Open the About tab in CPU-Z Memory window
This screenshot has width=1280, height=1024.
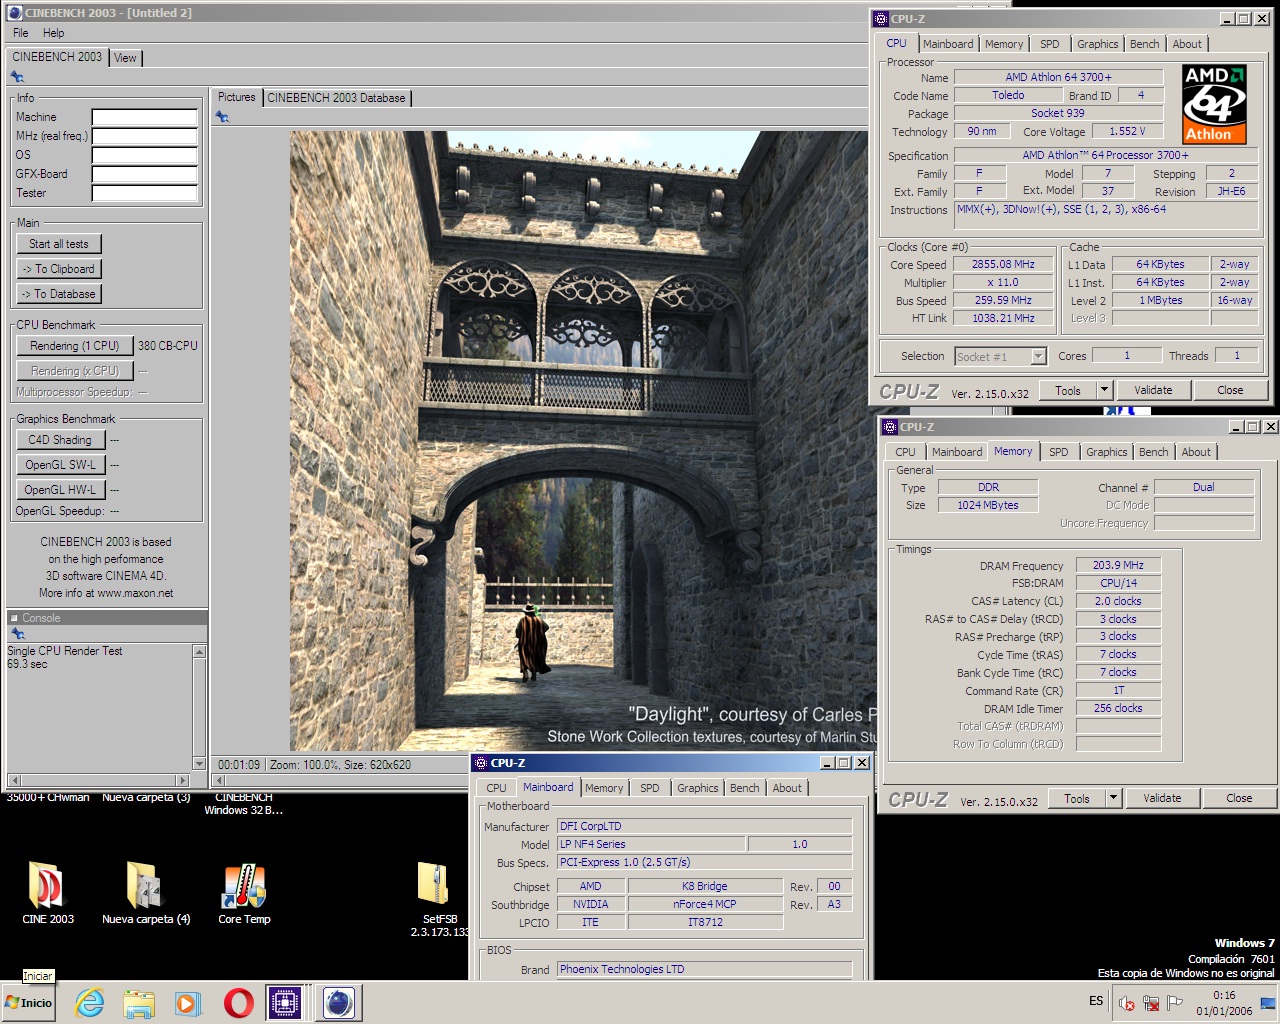1196,452
